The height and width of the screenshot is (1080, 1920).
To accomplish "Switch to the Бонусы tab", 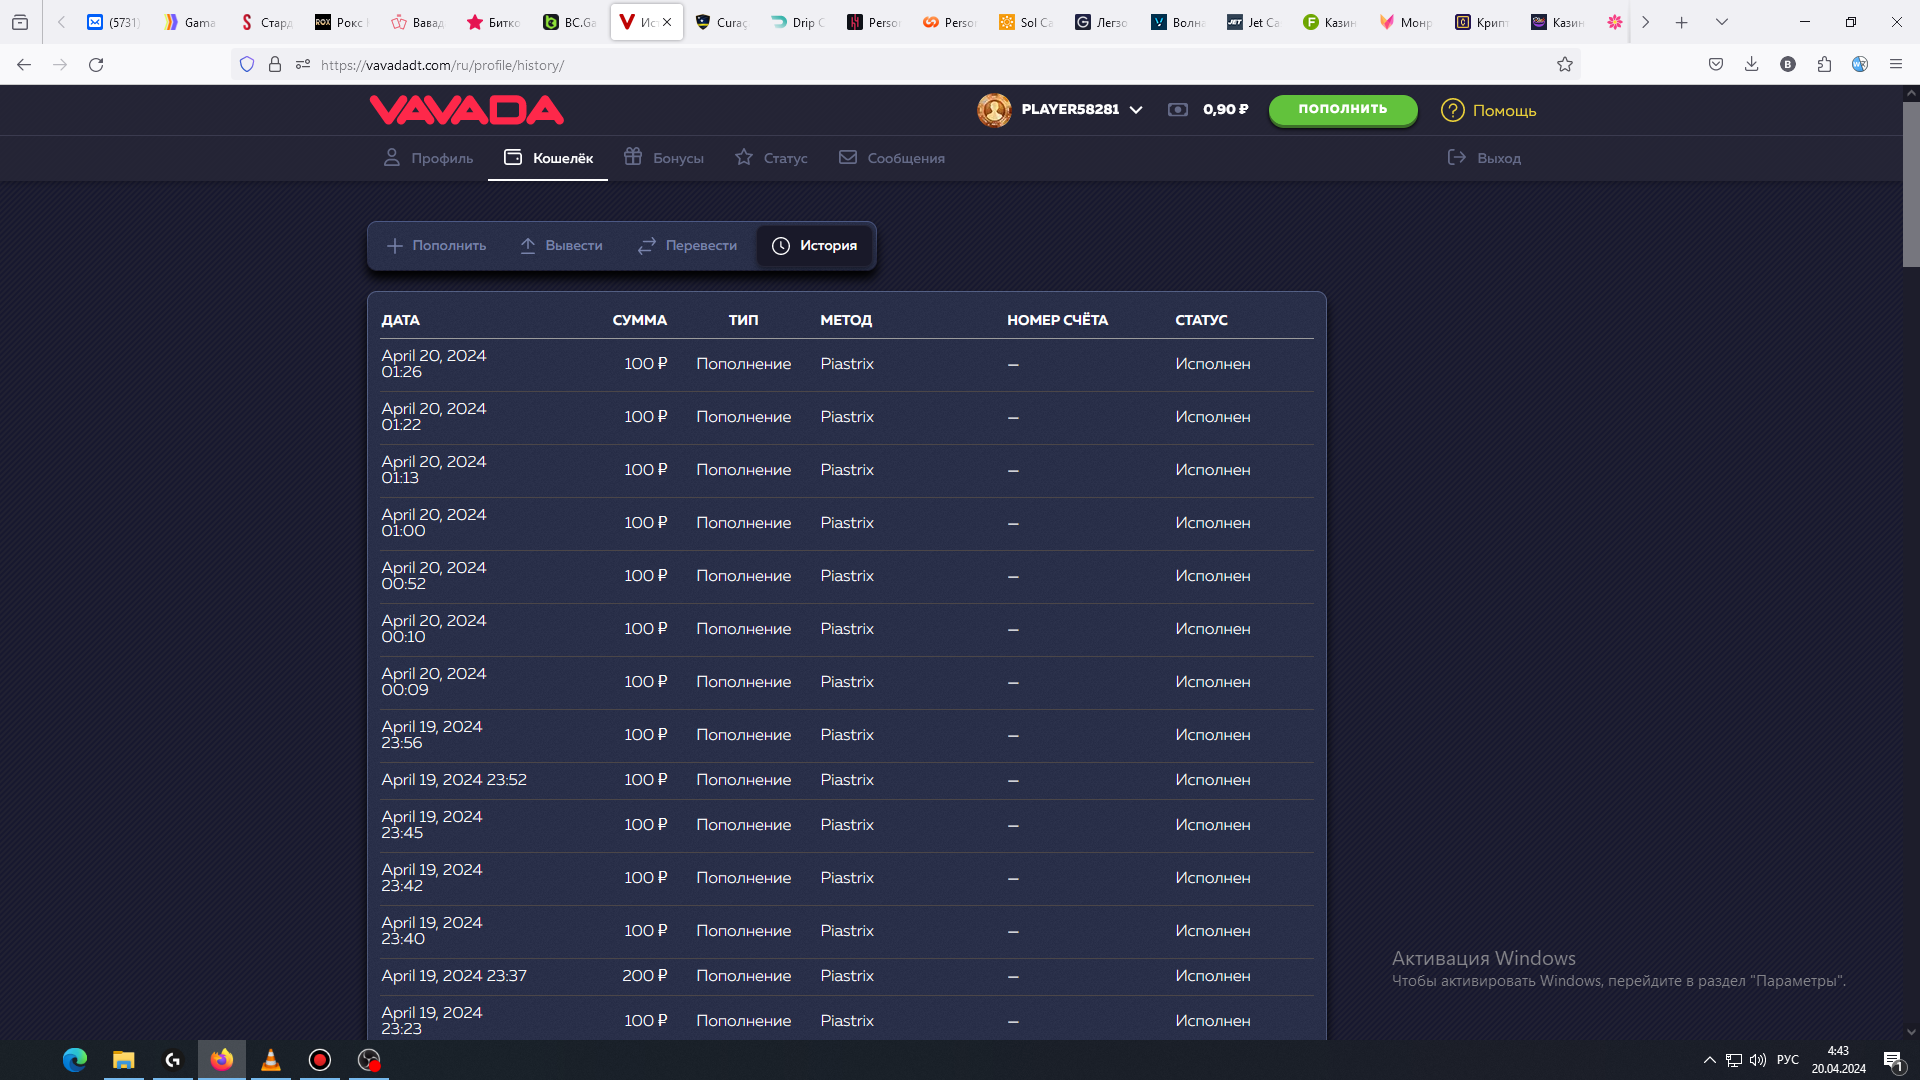I will click(664, 158).
